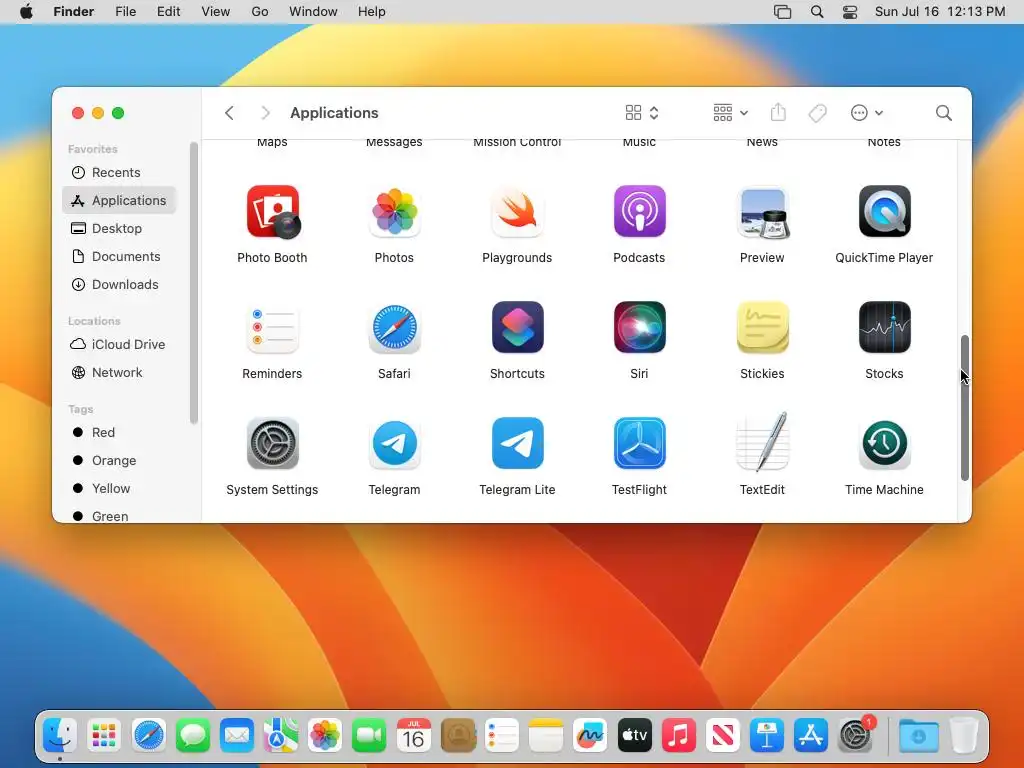Select the Telegram app icon
1024x768 pixels.
click(x=394, y=444)
